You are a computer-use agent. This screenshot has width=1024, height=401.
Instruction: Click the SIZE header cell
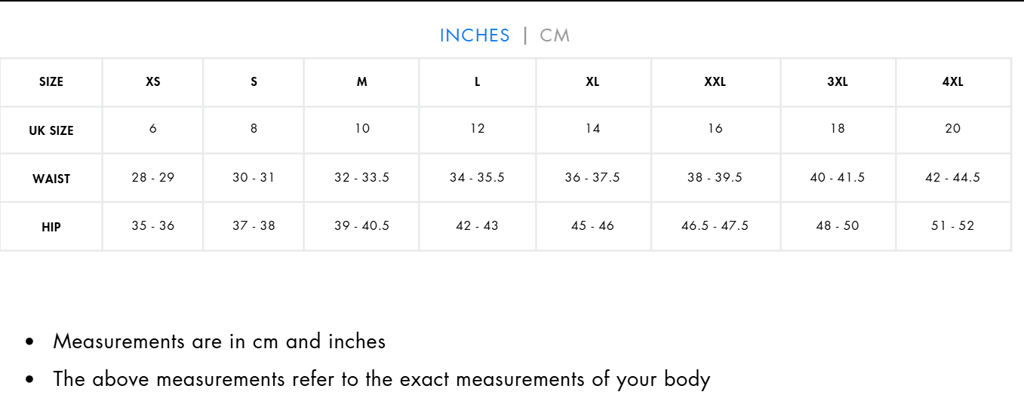[x=51, y=82]
